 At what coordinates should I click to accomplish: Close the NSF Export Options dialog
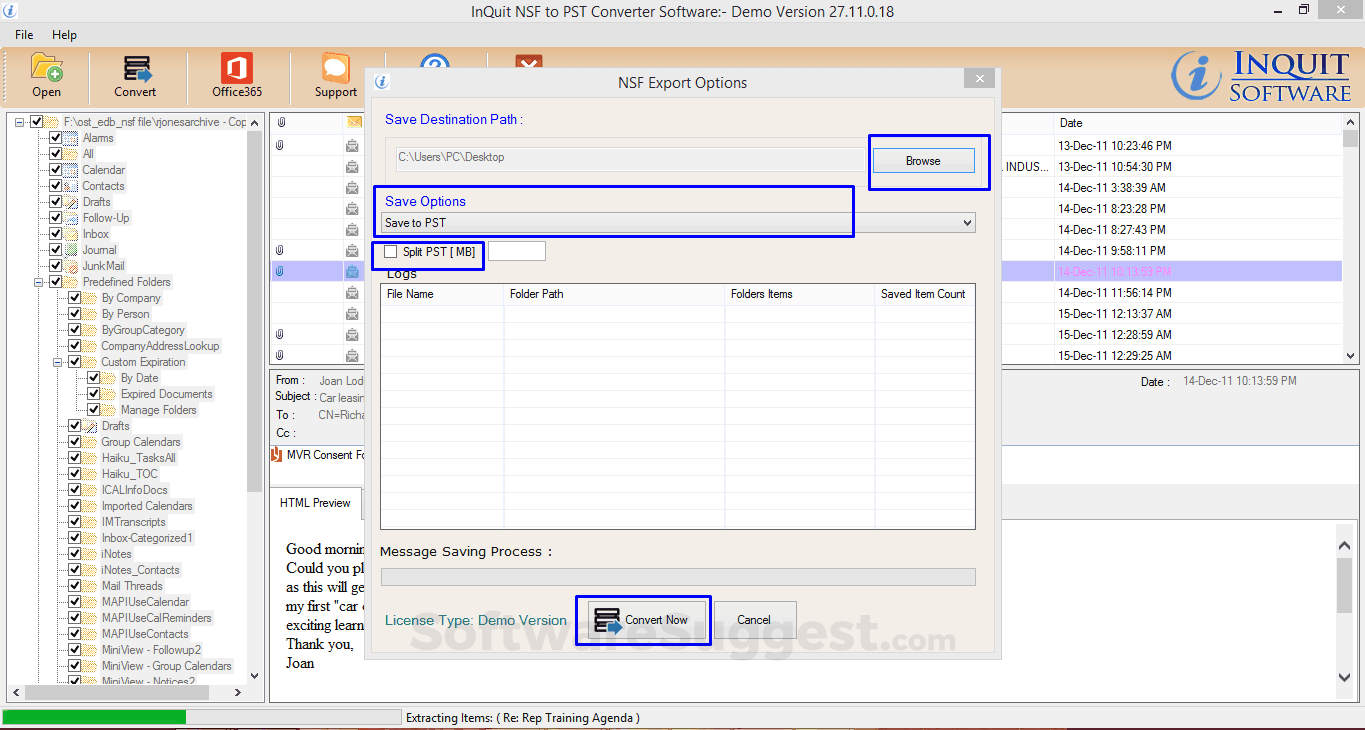tap(980, 79)
